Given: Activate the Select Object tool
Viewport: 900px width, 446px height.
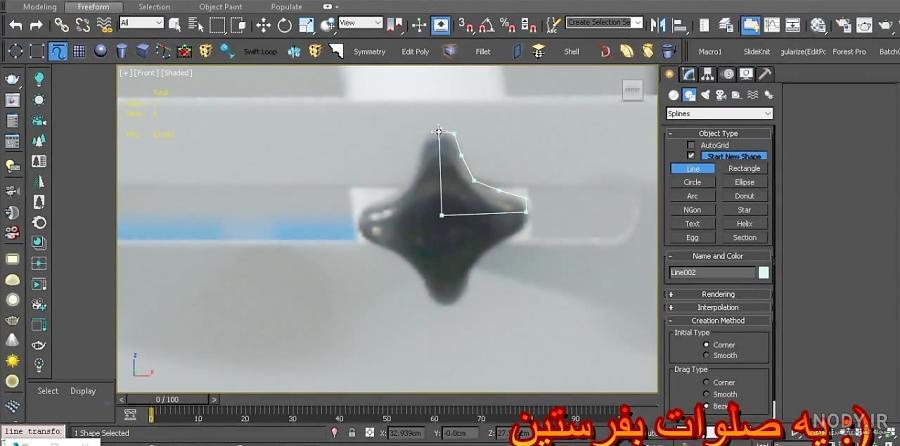Looking at the screenshot, I should [x=175, y=25].
